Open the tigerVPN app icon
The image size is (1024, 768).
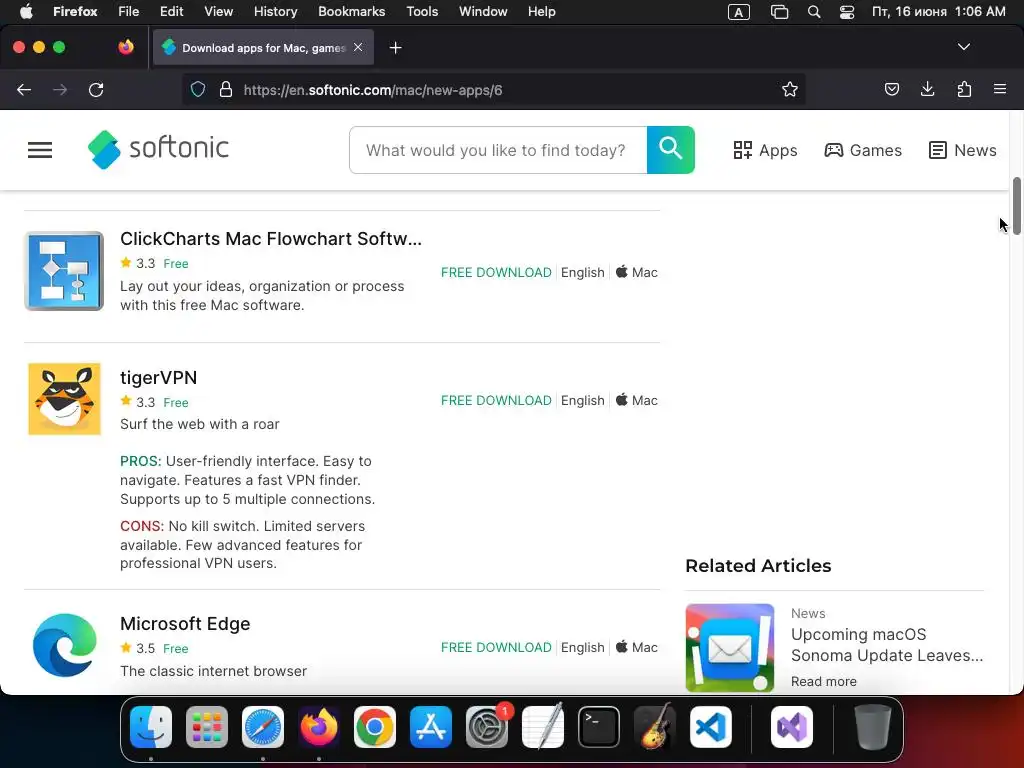[x=64, y=399]
